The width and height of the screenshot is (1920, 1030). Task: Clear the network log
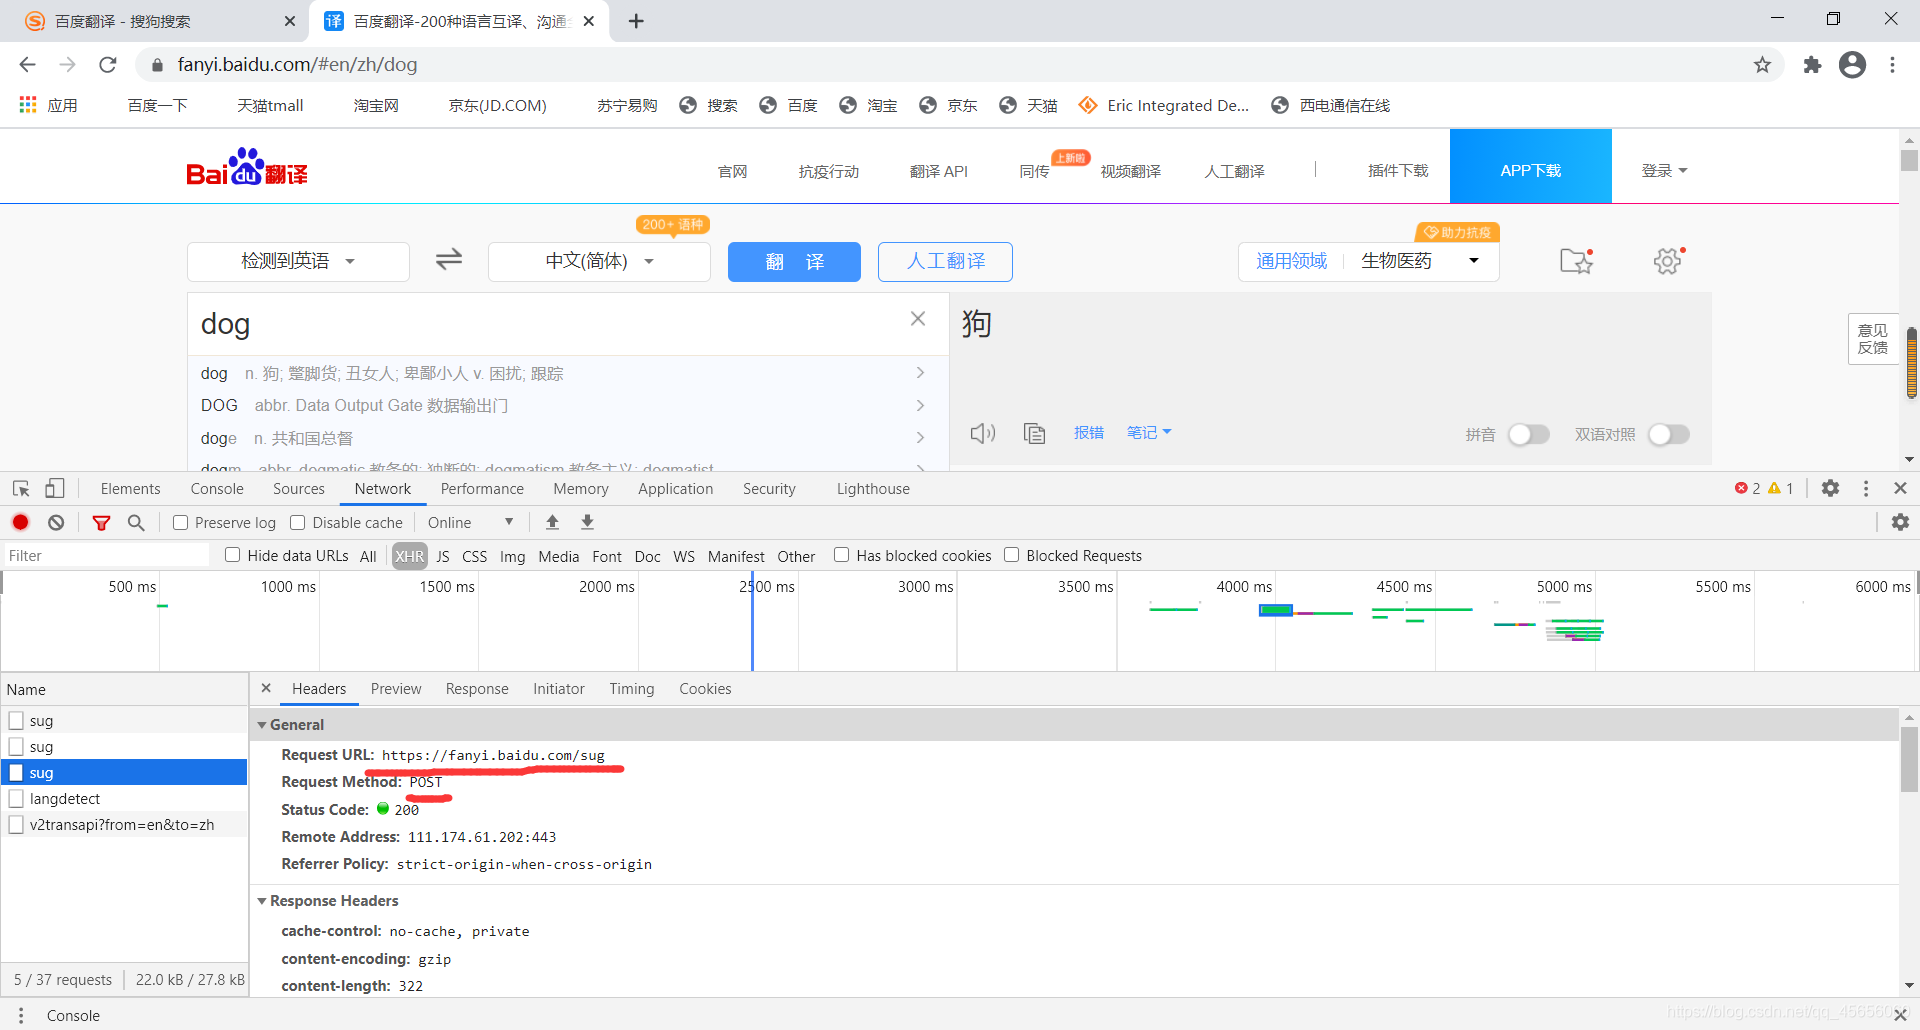(x=56, y=522)
